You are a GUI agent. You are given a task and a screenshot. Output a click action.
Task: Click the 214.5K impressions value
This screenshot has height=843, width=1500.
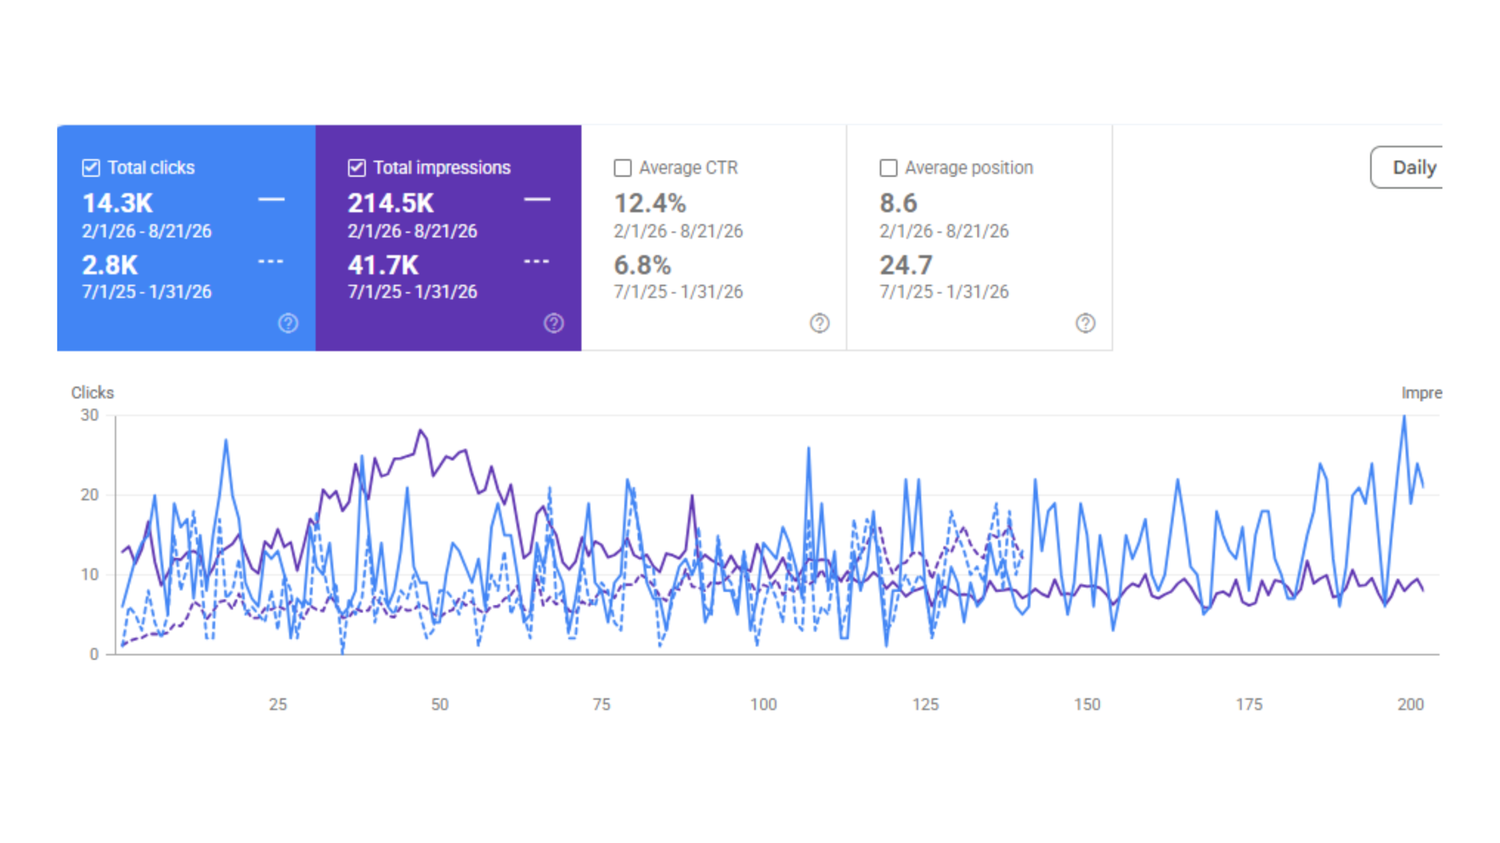(391, 203)
